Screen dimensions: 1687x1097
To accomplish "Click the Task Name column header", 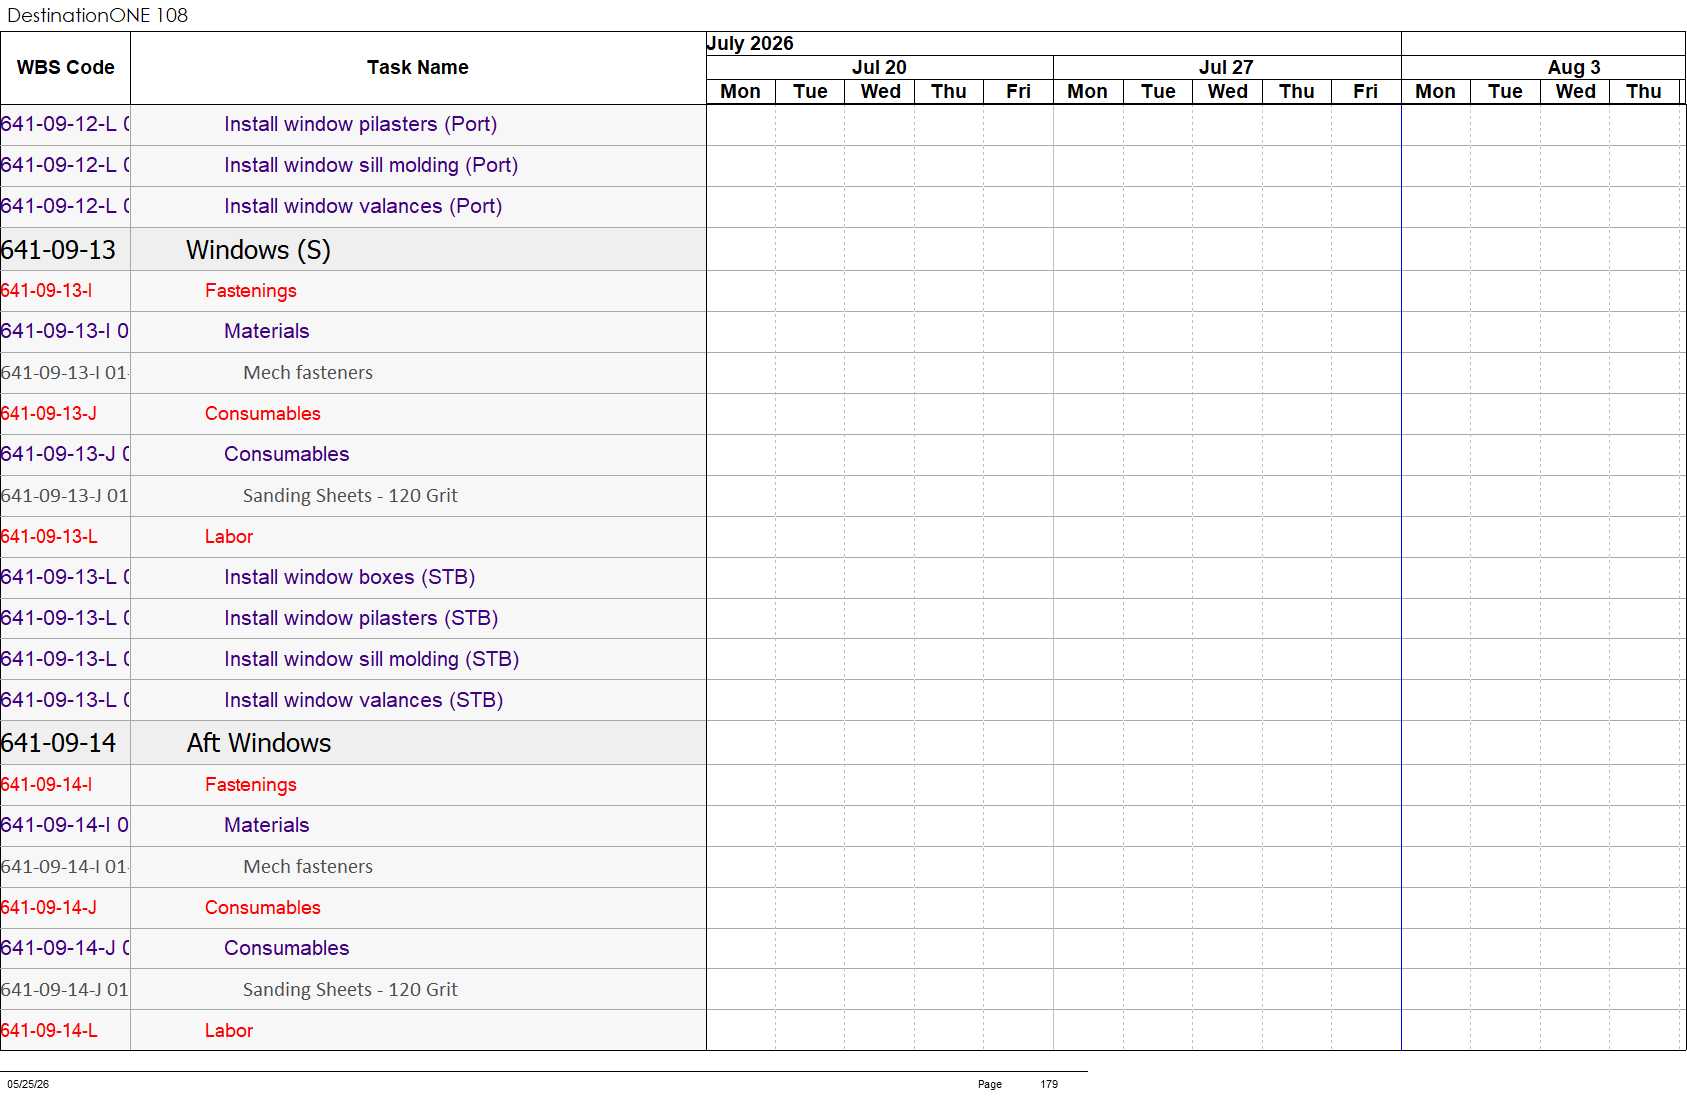I will coord(418,68).
